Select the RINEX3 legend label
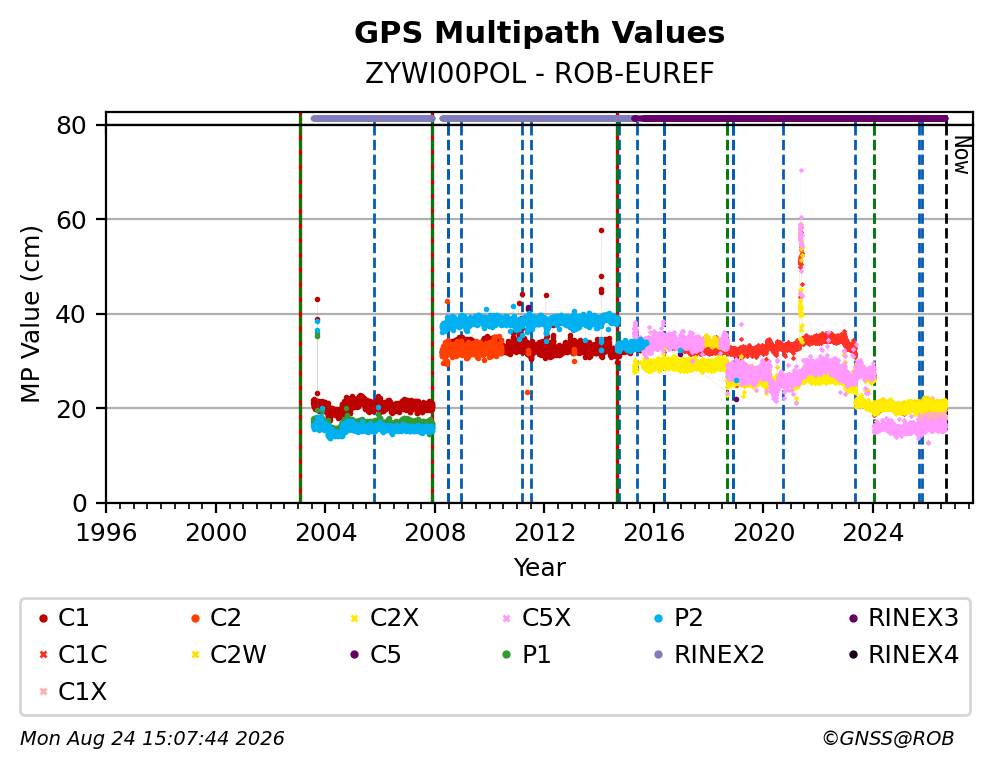Image resolution: width=992 pixels, height=769 pixels. pyautogui.click(x=914, y=618)
